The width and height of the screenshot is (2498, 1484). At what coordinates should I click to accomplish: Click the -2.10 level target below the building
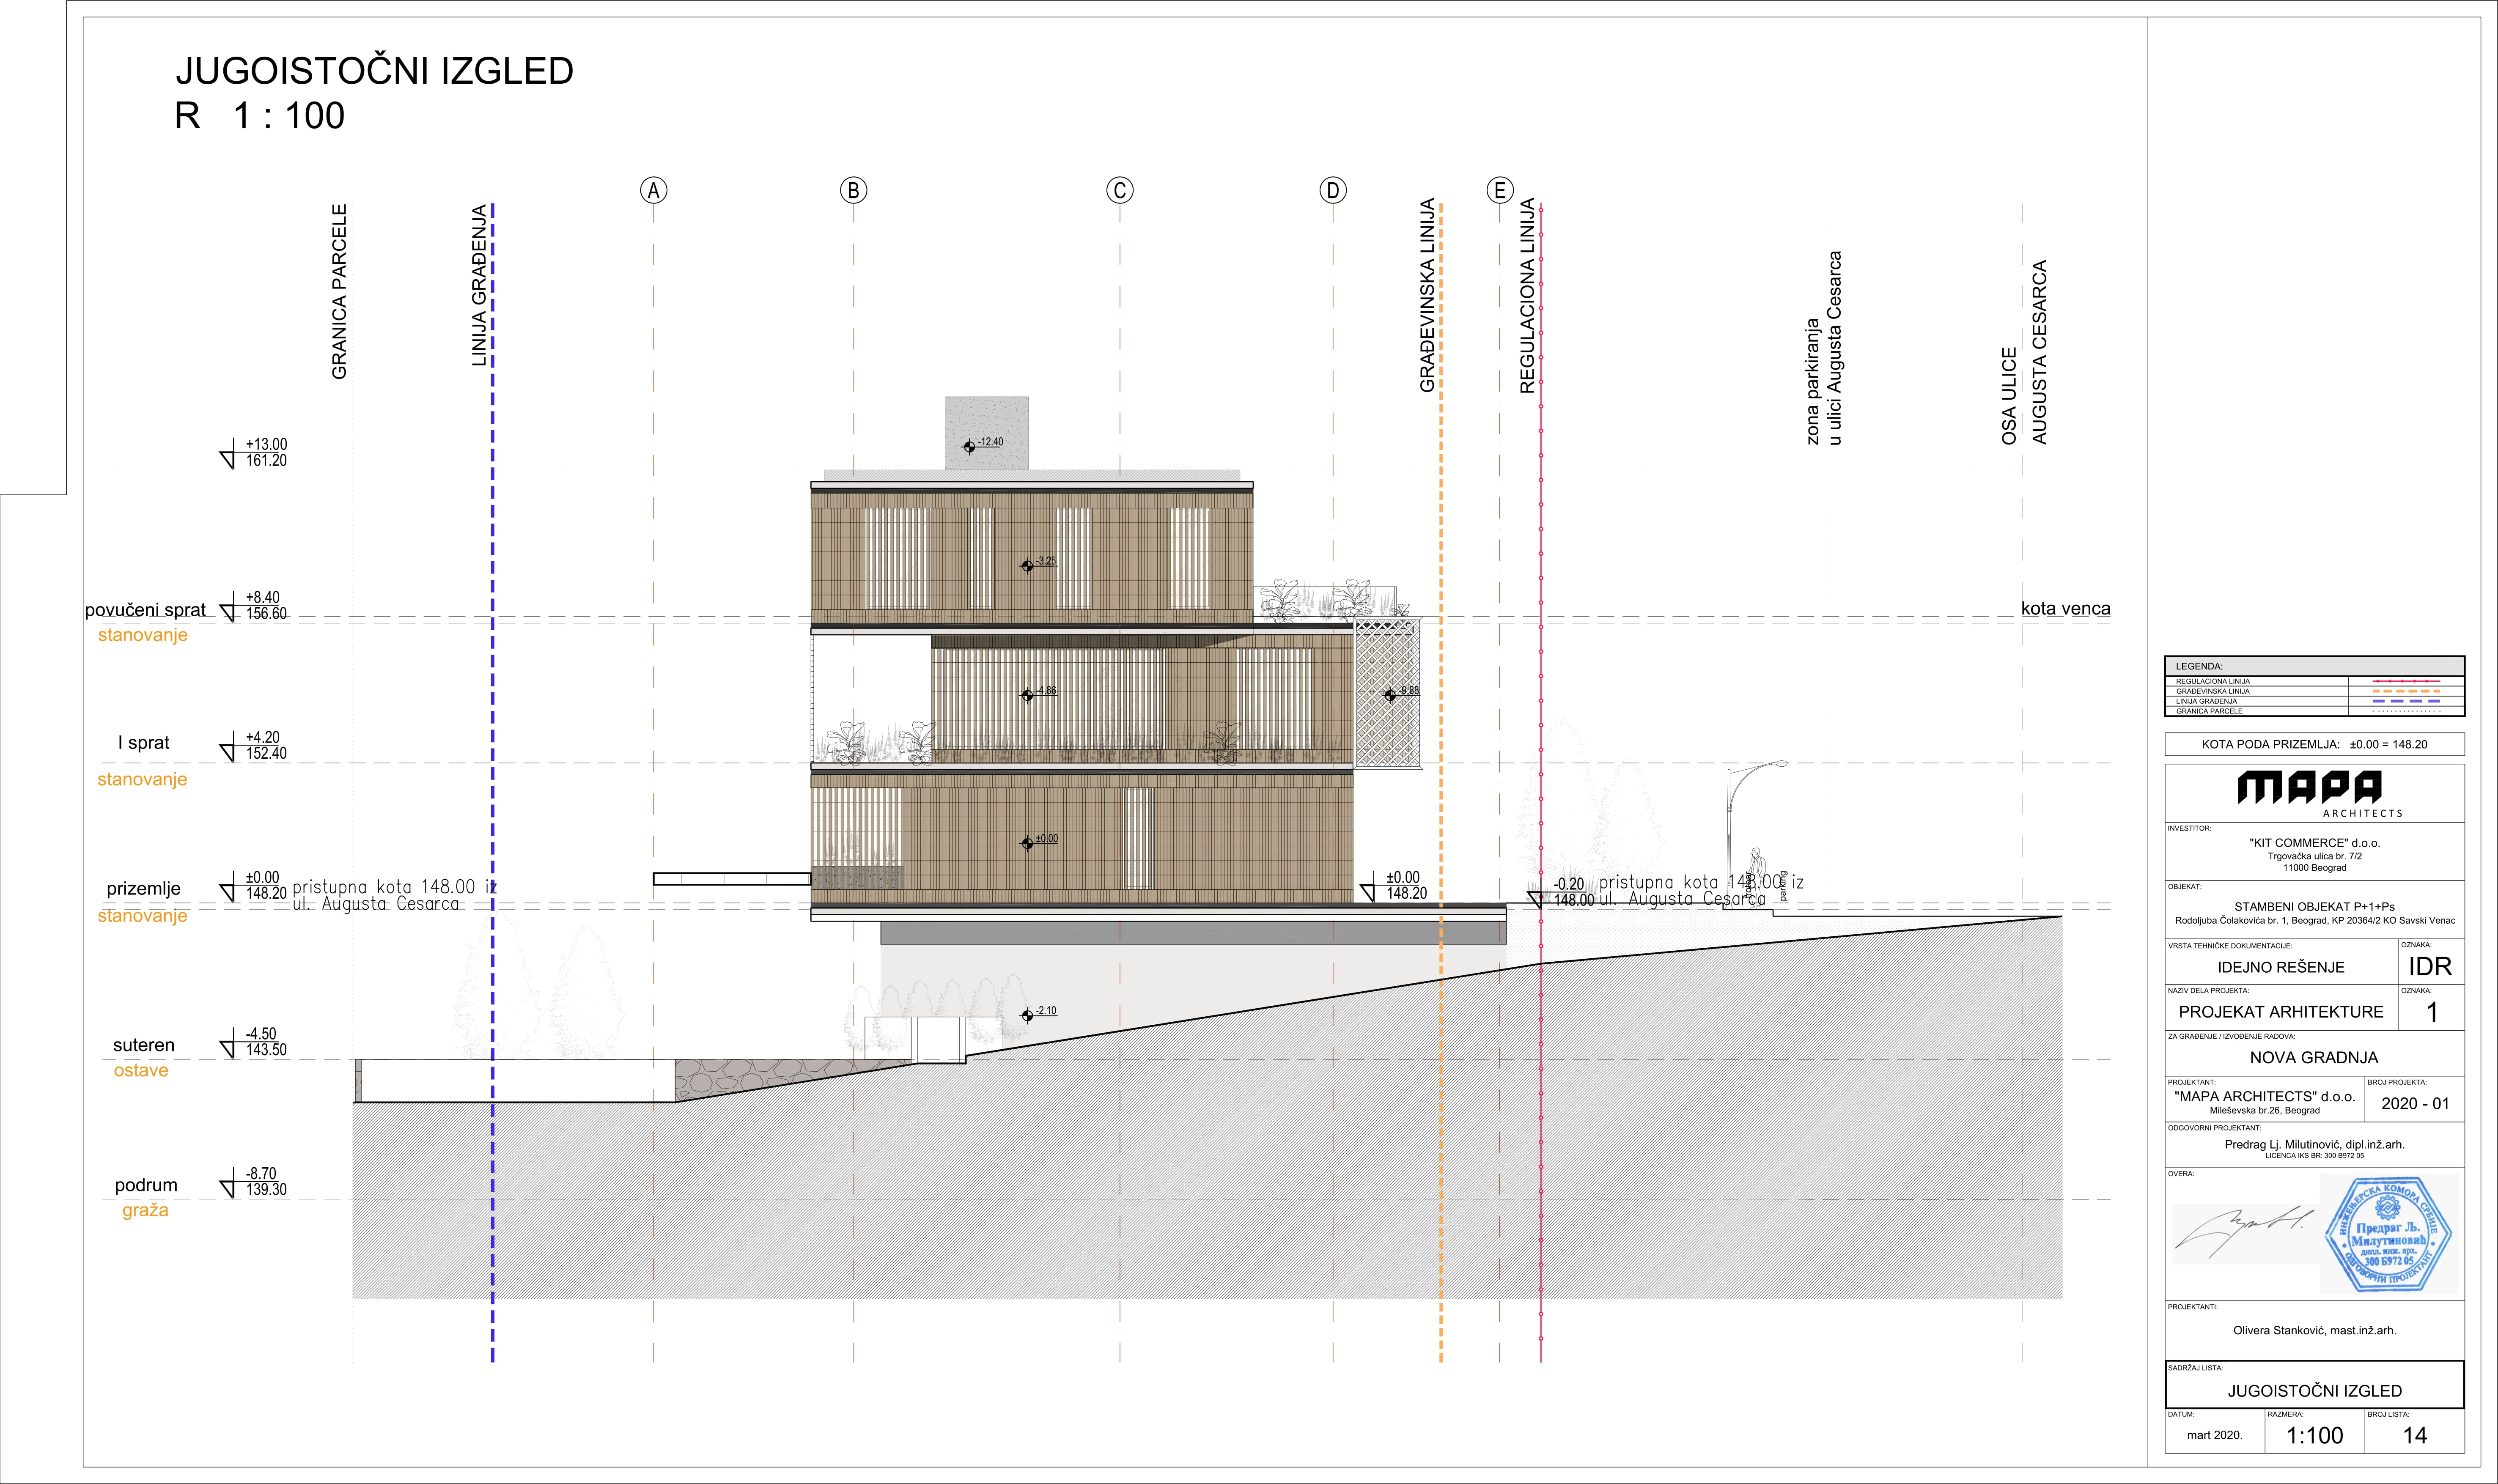click(1027, 1015)
